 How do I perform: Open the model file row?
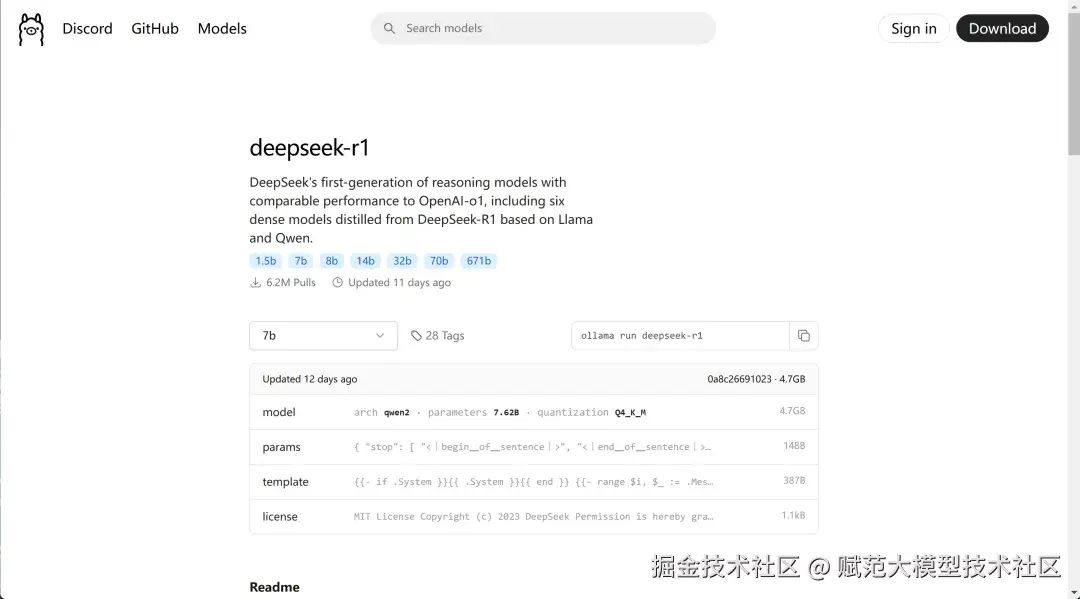click(x=534, y=412)
